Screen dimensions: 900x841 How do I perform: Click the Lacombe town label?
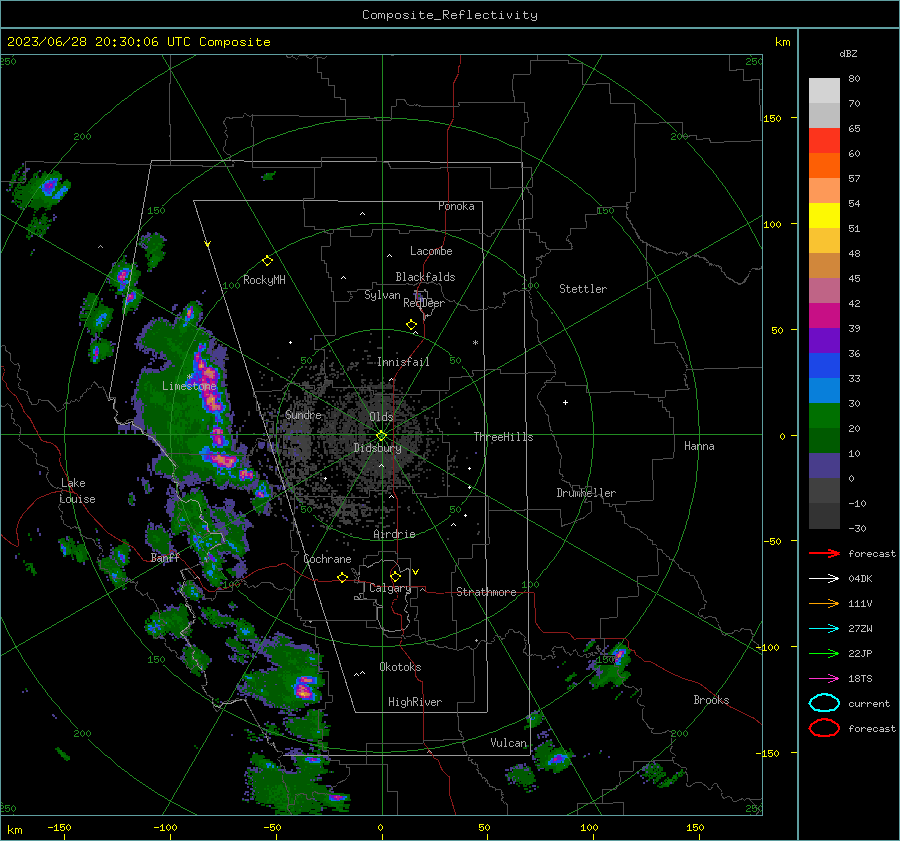(x=431, y=251)
